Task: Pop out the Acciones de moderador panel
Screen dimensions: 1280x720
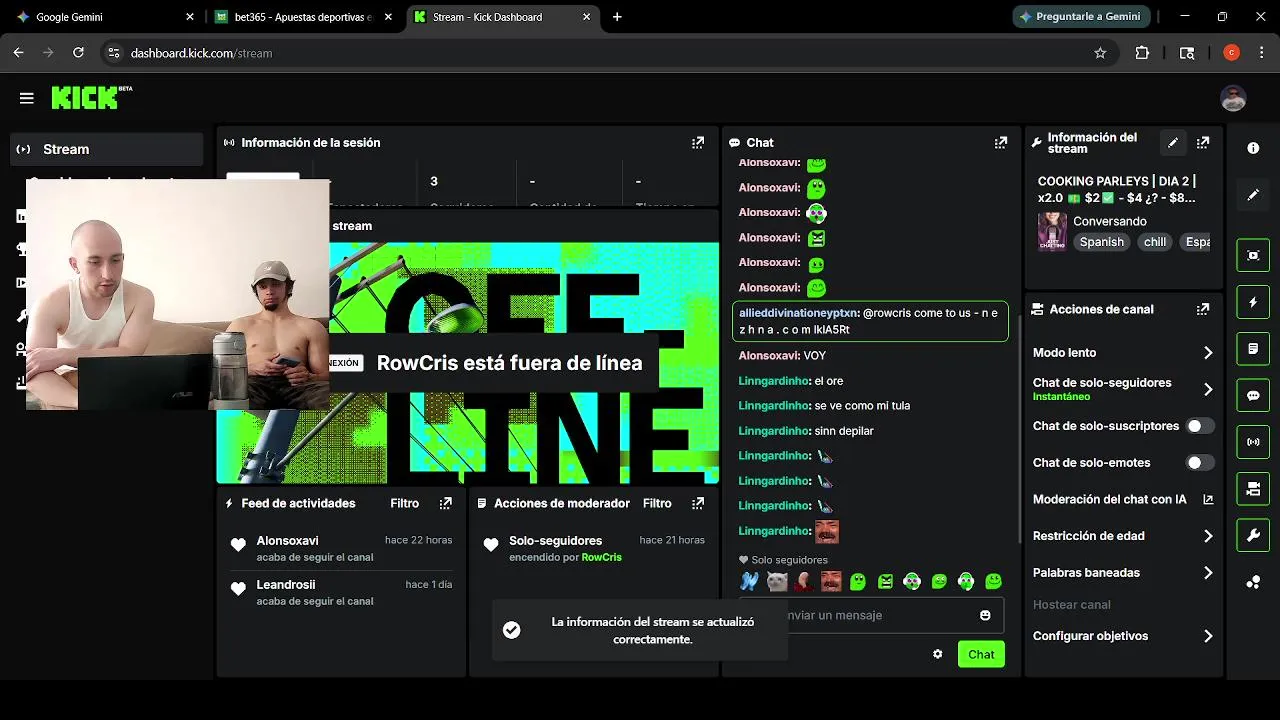Action: click(x=699, y=503)
